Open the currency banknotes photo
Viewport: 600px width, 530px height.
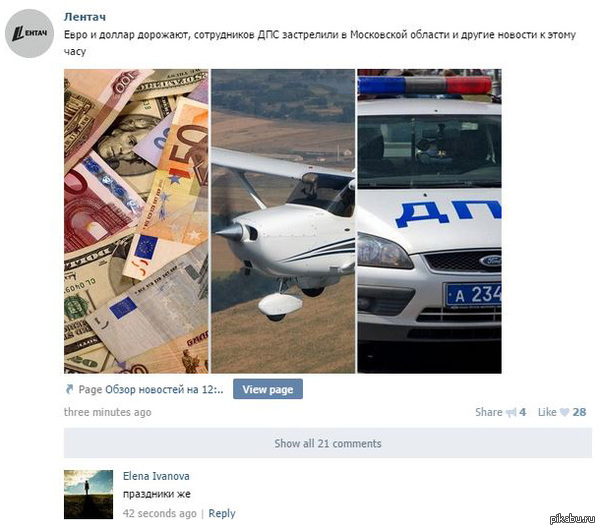136,221
